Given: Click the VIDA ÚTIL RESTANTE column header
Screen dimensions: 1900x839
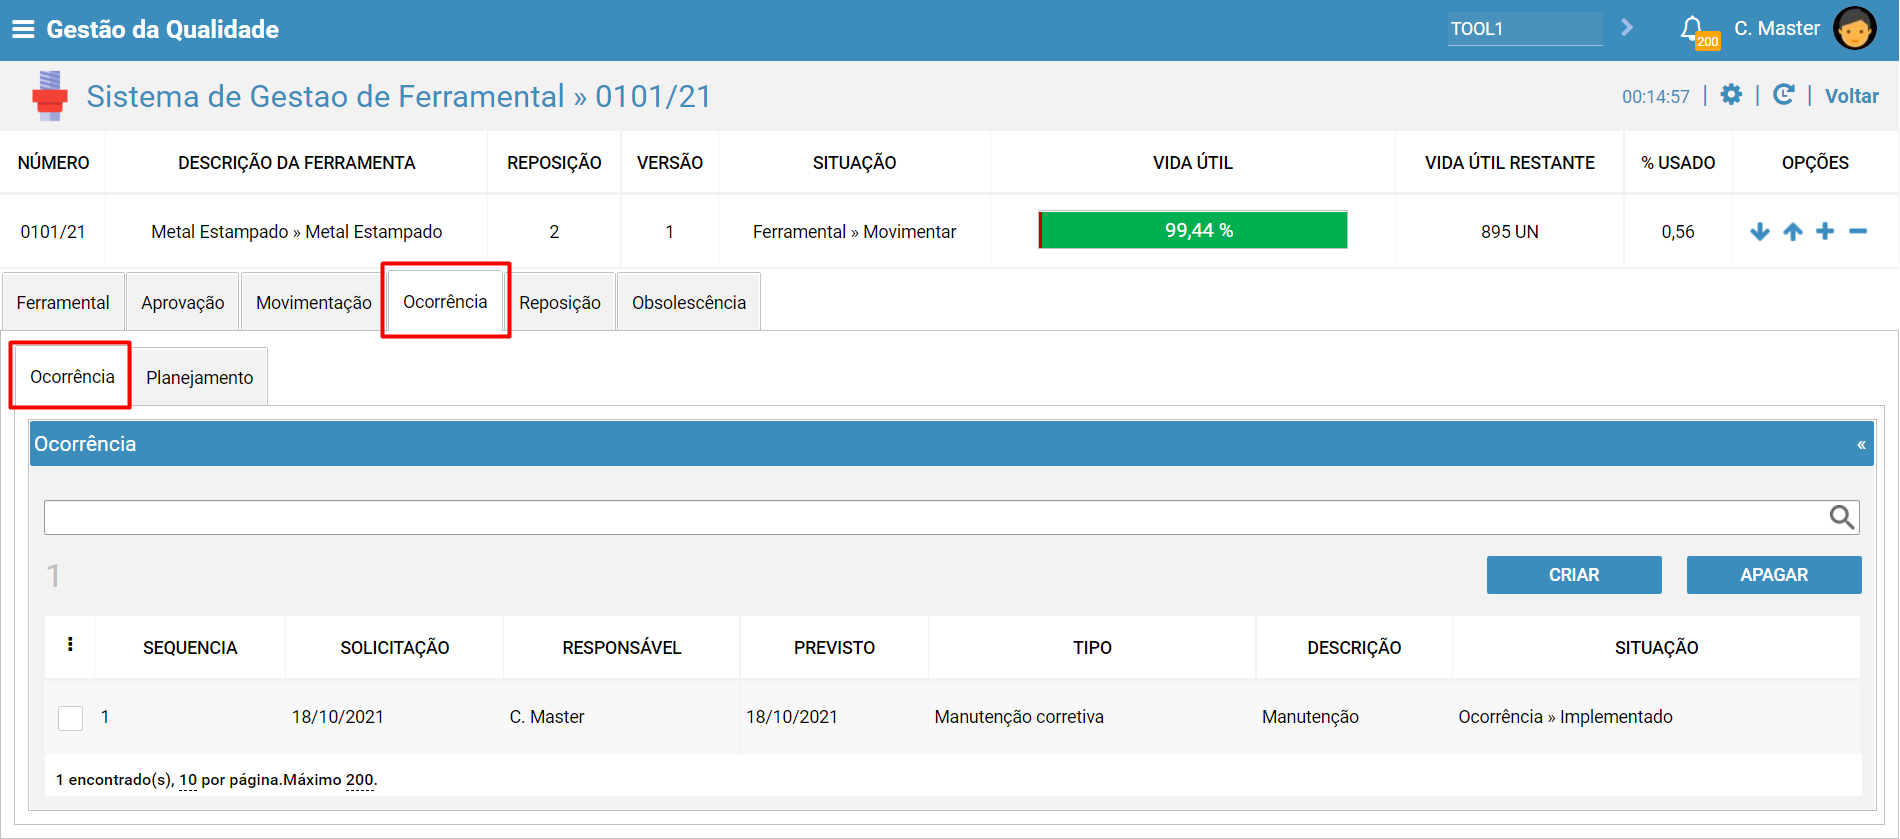Looking at the screenshot, I should click(x=1510, y=162).
